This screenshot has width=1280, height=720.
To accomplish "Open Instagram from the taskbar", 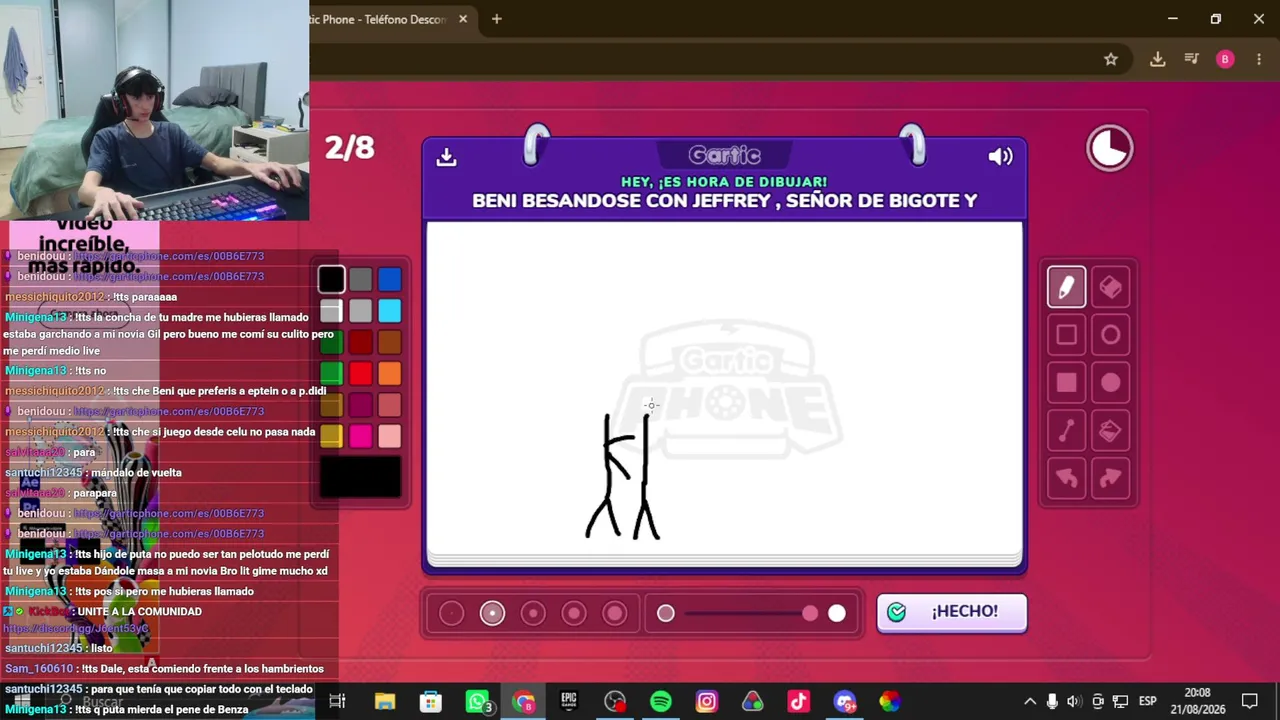I will click(707, 702).
